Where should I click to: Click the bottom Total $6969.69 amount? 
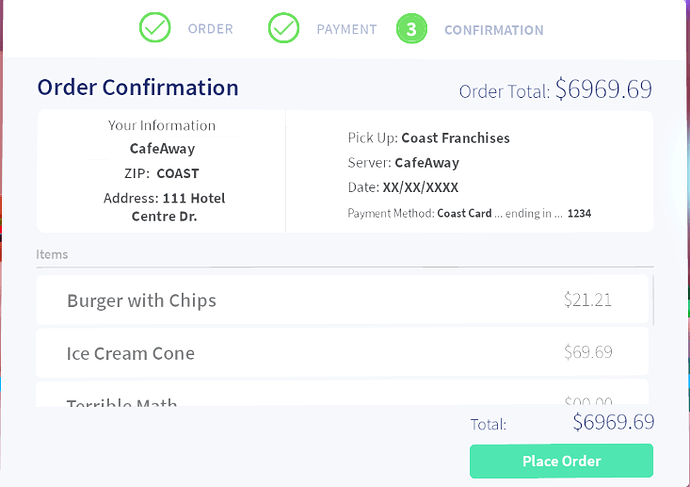pos(613,422)
